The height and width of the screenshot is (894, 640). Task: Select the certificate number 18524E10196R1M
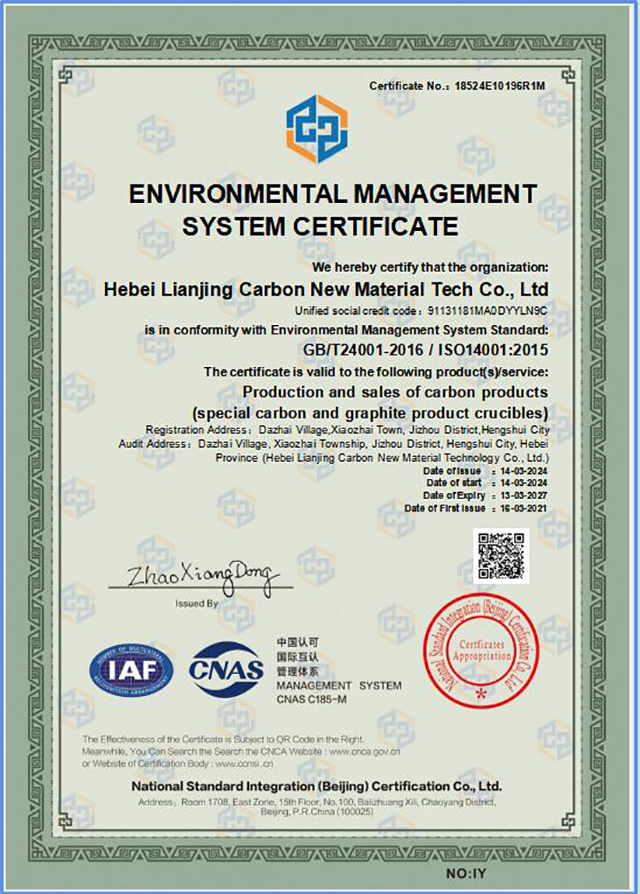(500, 87)
